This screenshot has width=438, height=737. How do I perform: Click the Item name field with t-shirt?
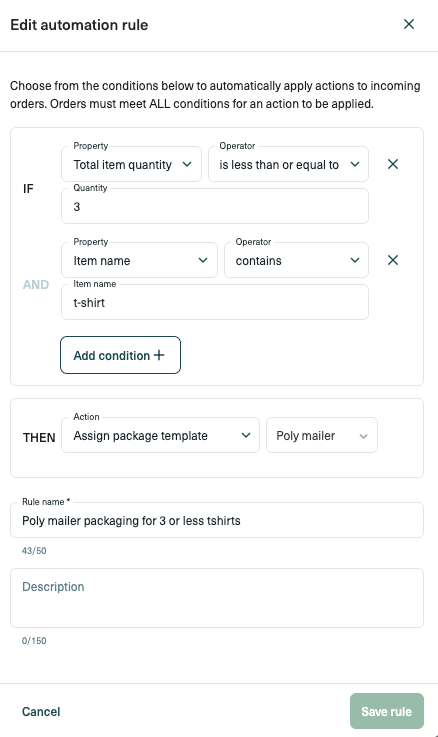[215, 302]
